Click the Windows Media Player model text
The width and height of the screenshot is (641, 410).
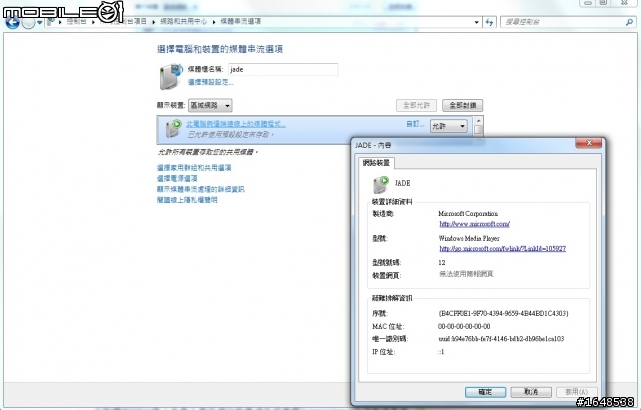click(469, 238)
